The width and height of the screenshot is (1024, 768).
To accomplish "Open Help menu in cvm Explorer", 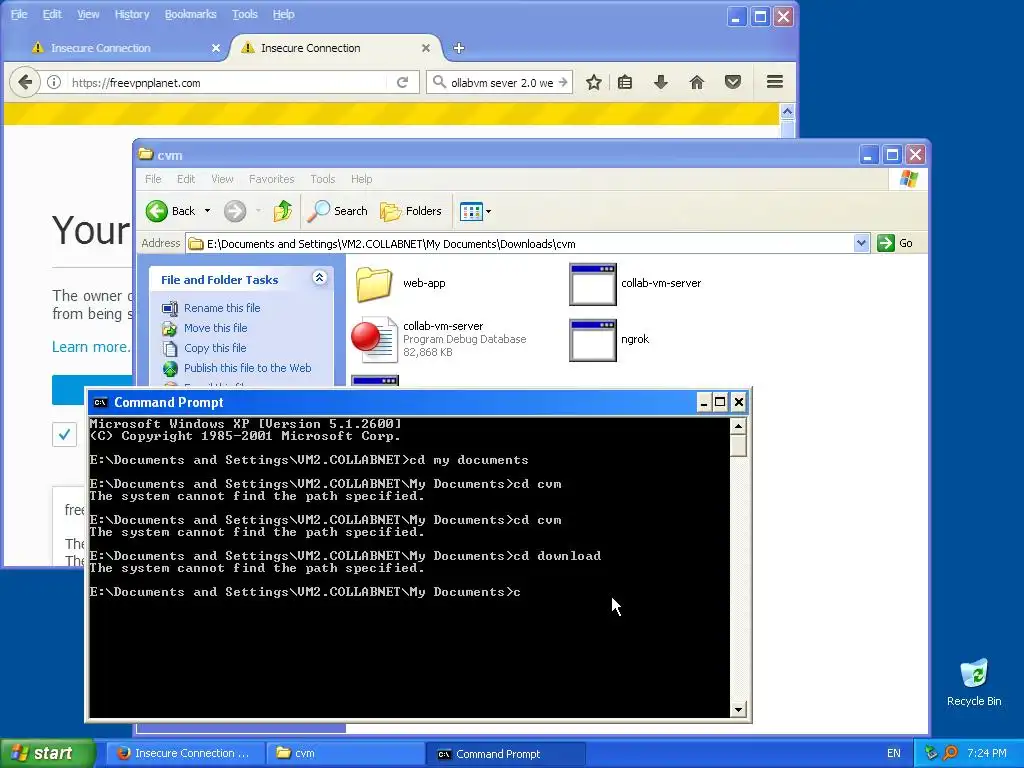I will (x=361, y=179).
